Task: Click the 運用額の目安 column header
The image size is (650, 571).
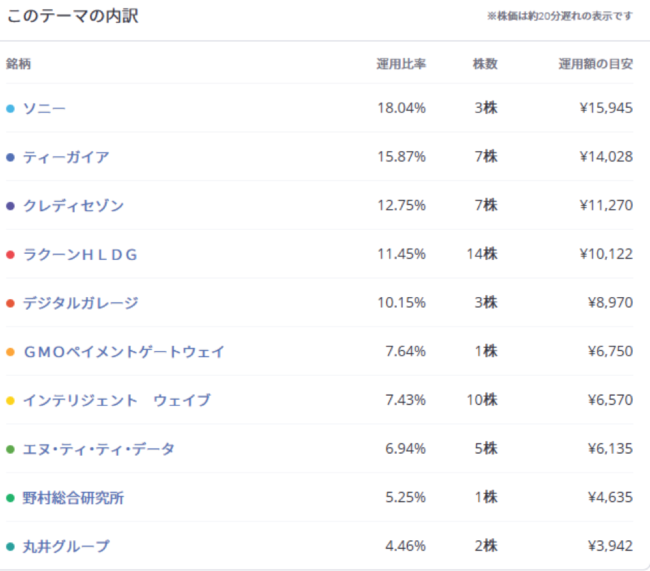Action: [595, 64]
